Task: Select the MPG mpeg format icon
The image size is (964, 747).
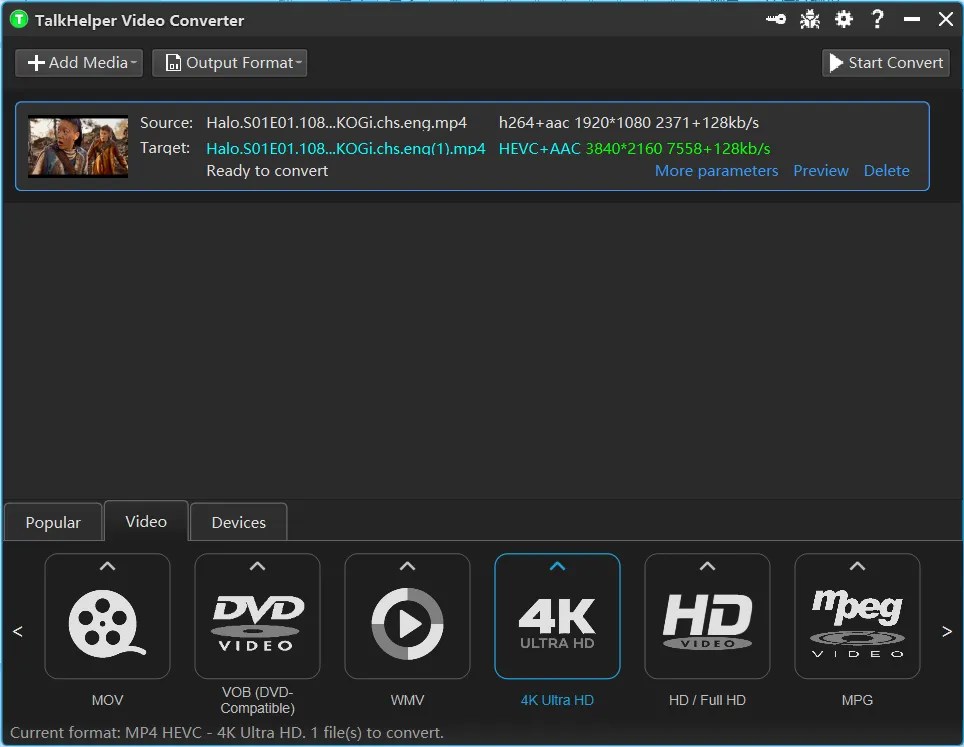Action: (857, 616)
